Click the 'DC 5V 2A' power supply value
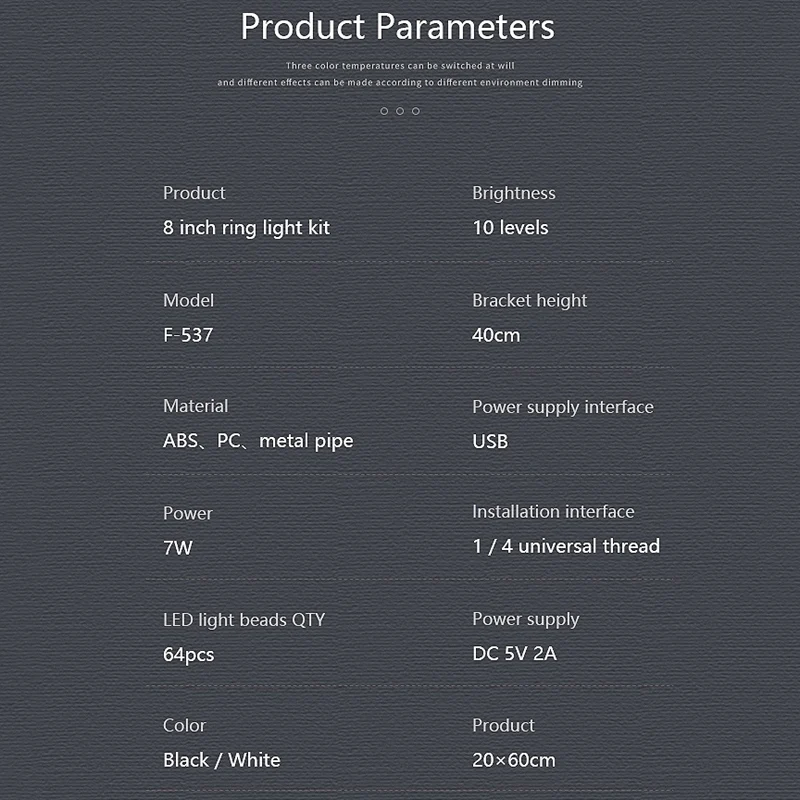Screen dimensions: 800x800 pyautogui.click(x=514, y=654)
